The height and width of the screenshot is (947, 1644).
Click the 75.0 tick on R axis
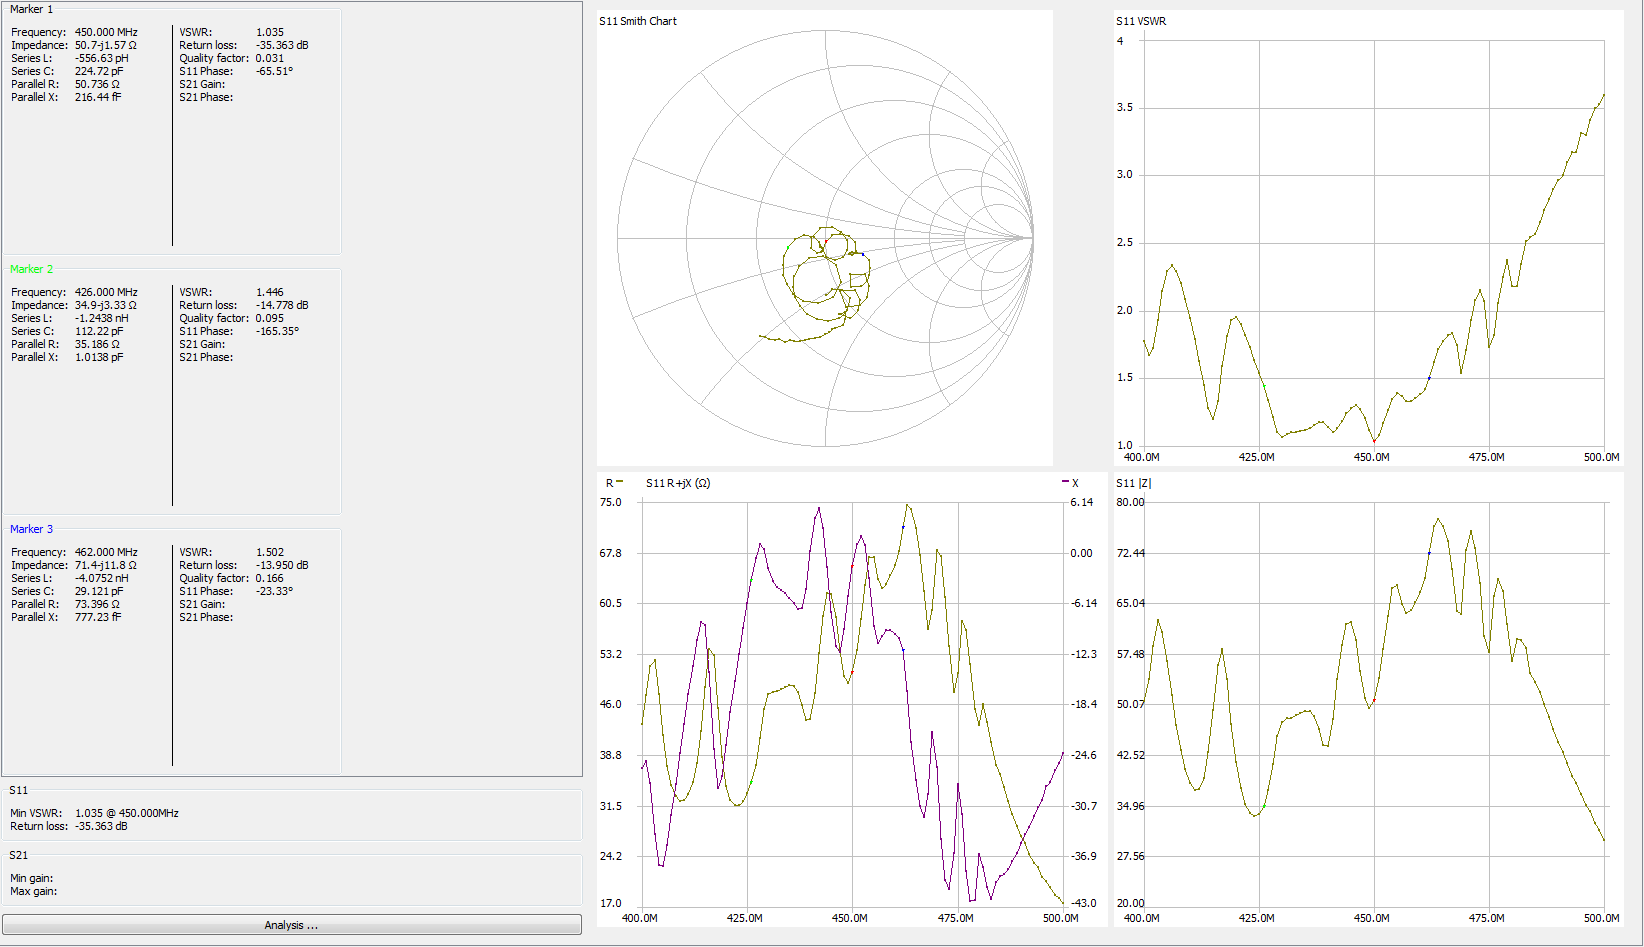611,502
